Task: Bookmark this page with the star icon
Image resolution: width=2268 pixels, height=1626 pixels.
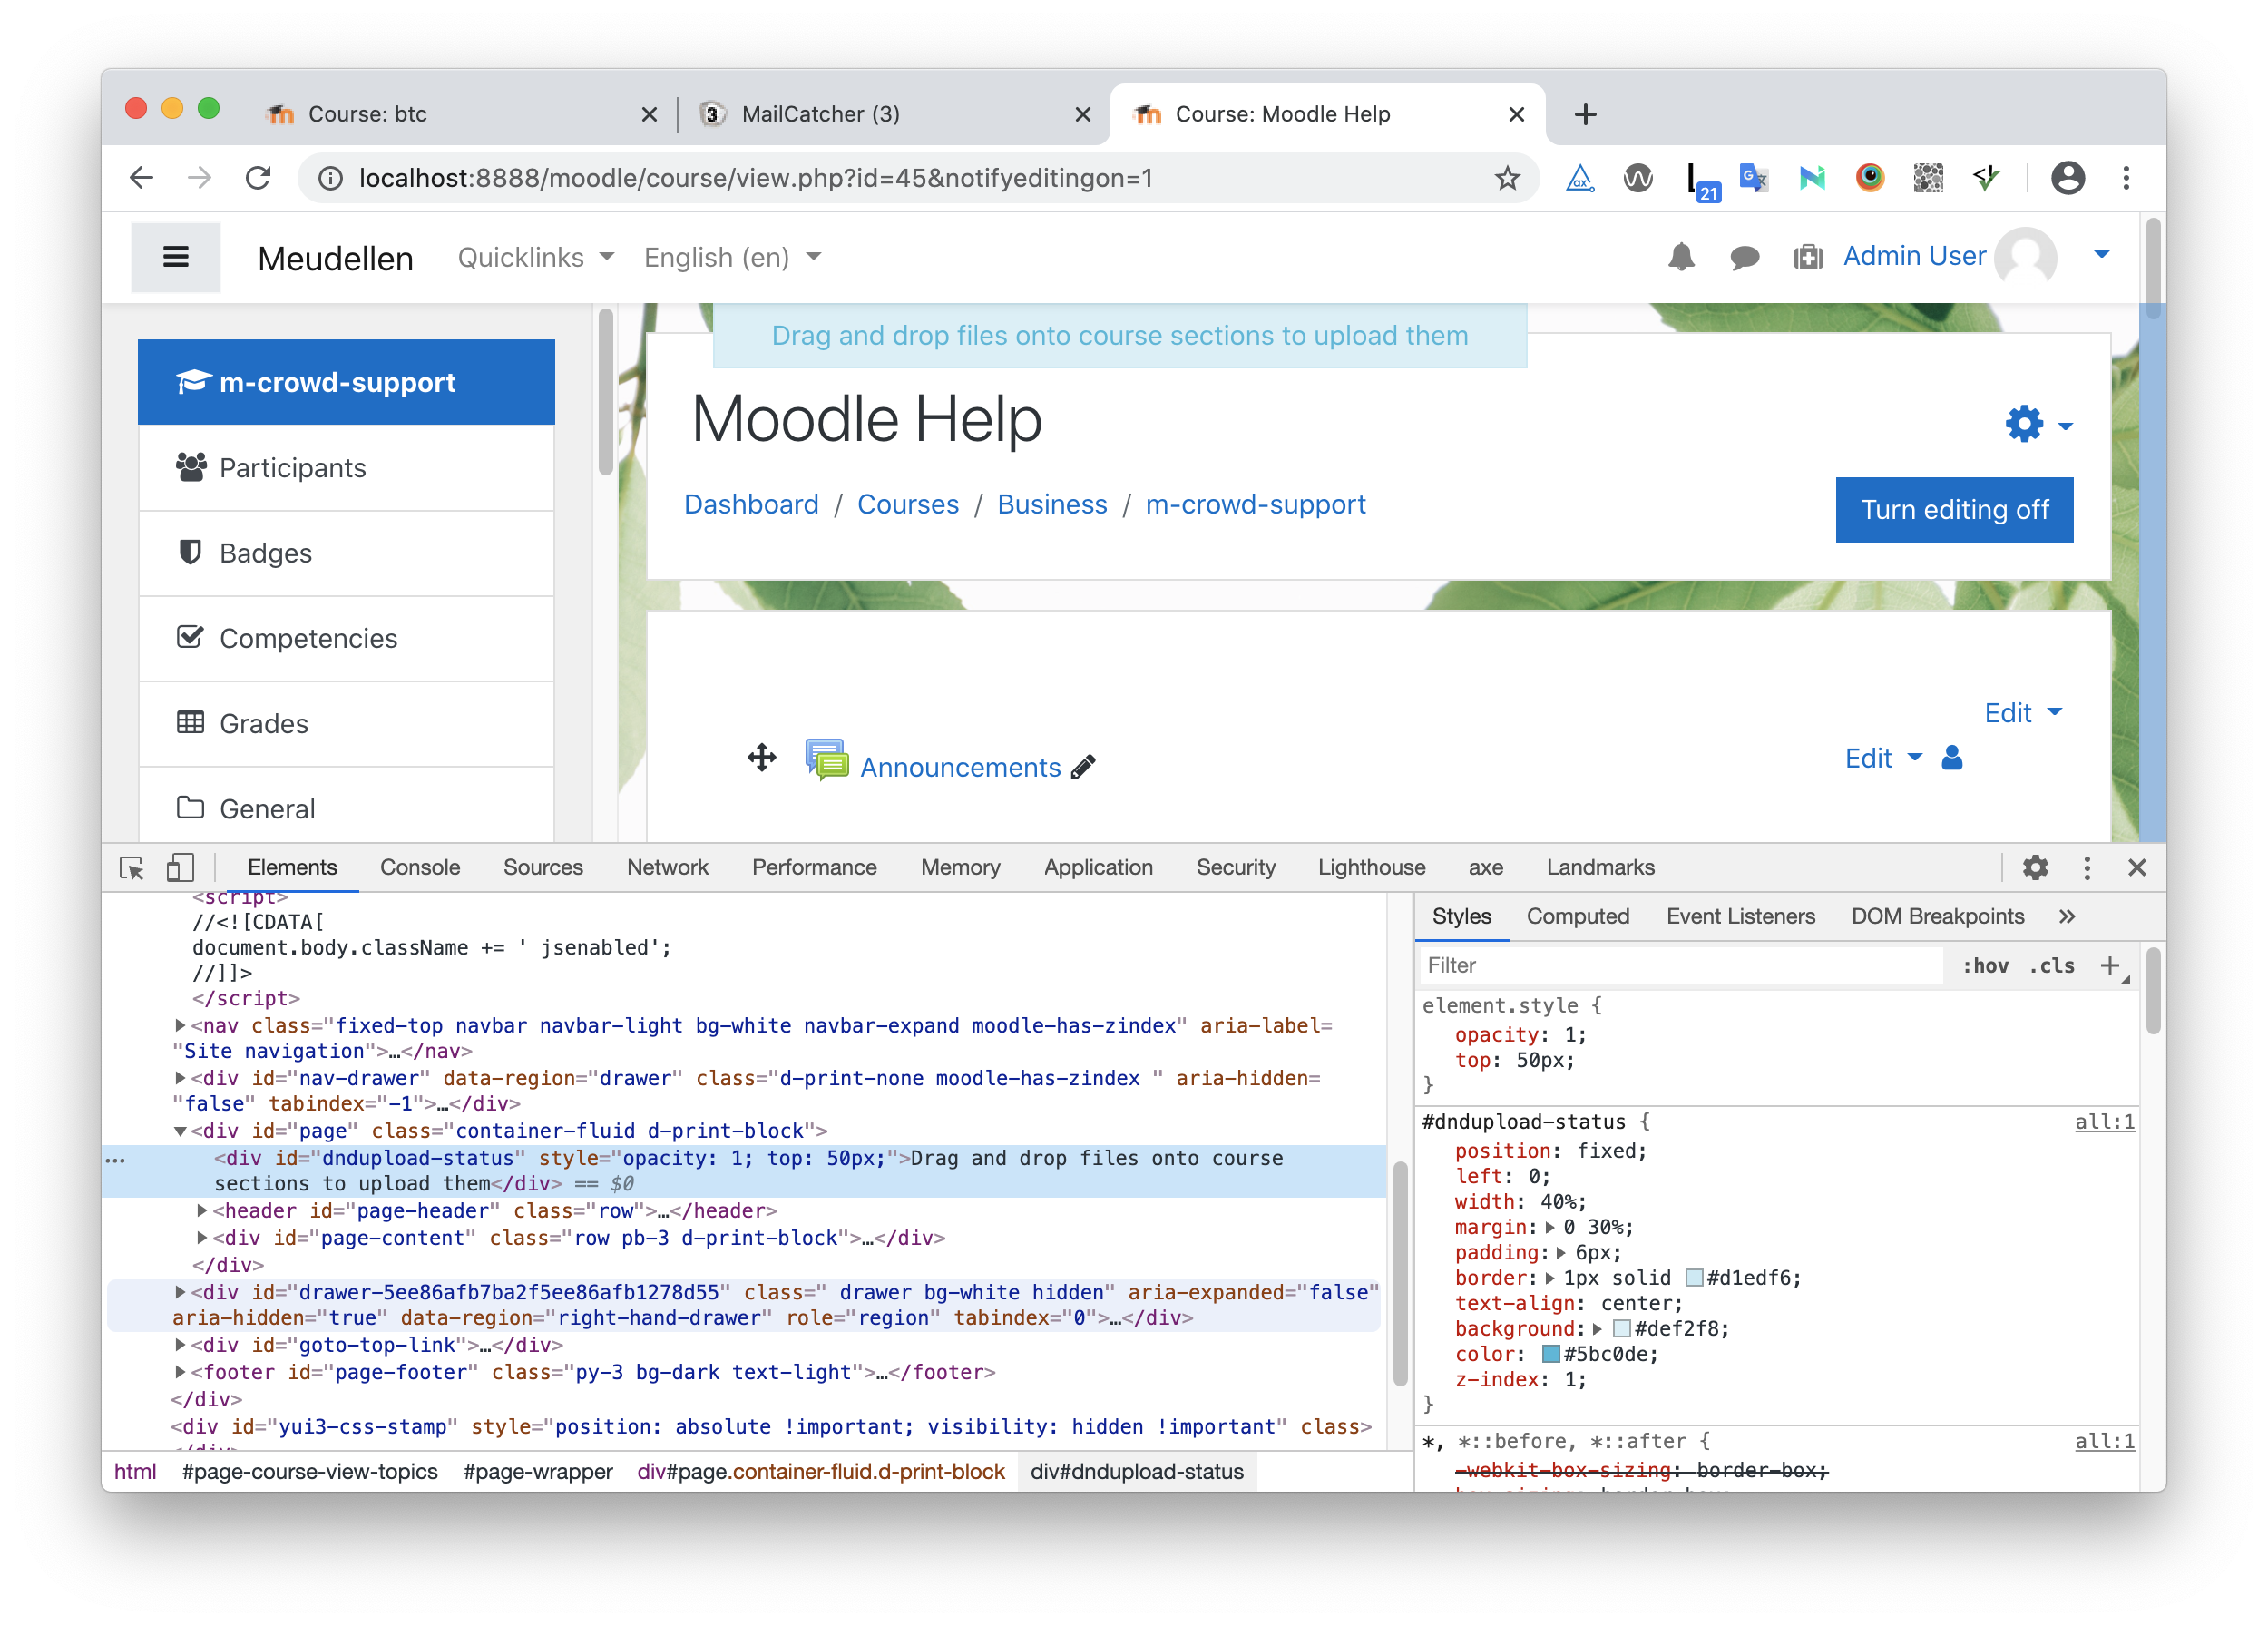Action: [1507, 178]
